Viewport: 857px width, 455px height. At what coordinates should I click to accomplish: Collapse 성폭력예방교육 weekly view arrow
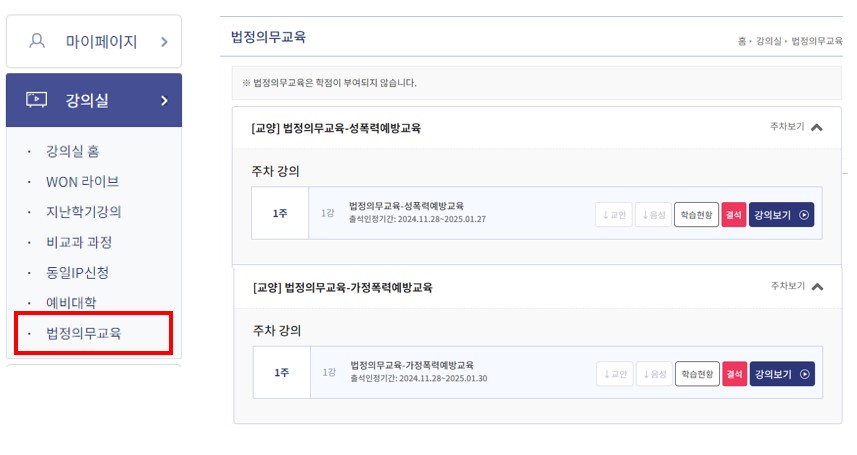click(x=817, y=127)
